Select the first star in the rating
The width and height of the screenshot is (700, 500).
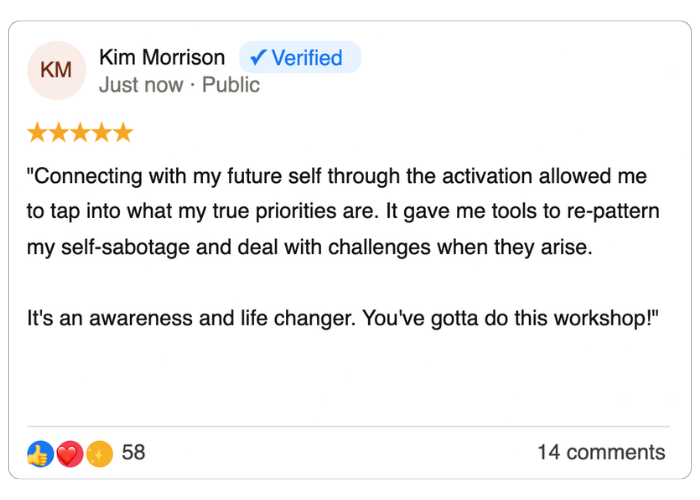pyautogui.click(x=37, y=132)
